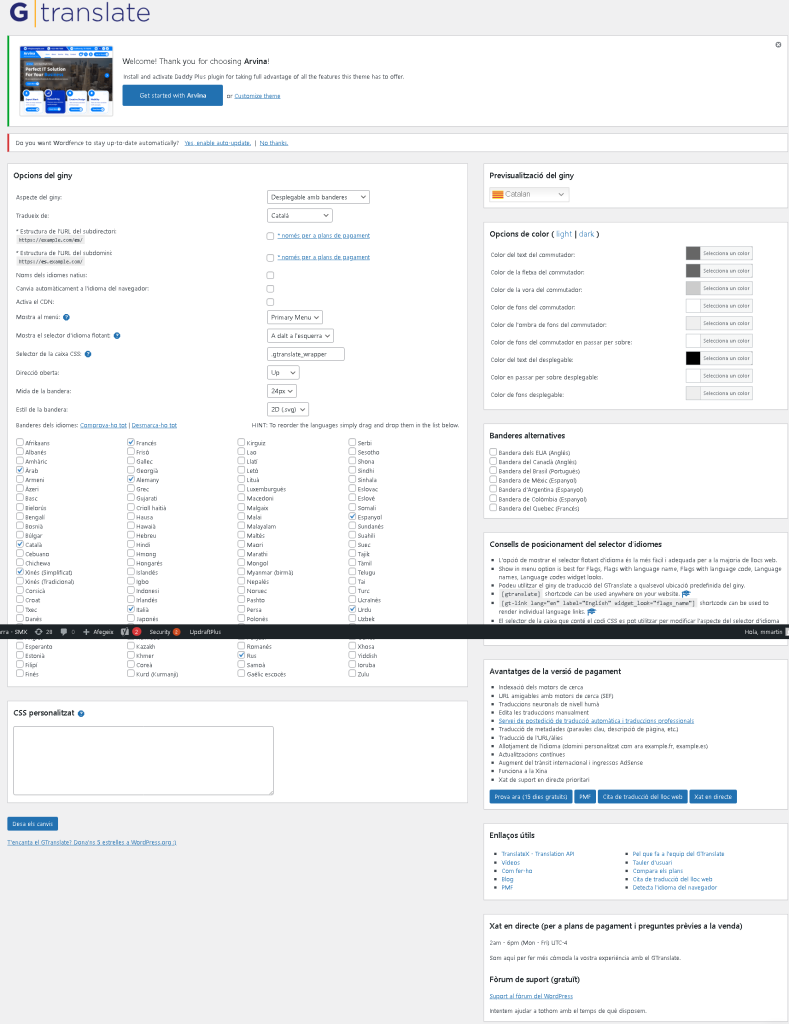Click the updates icon in the admin bar
This screenshot has height=1024, width=789.
click(x=38, y=632)
